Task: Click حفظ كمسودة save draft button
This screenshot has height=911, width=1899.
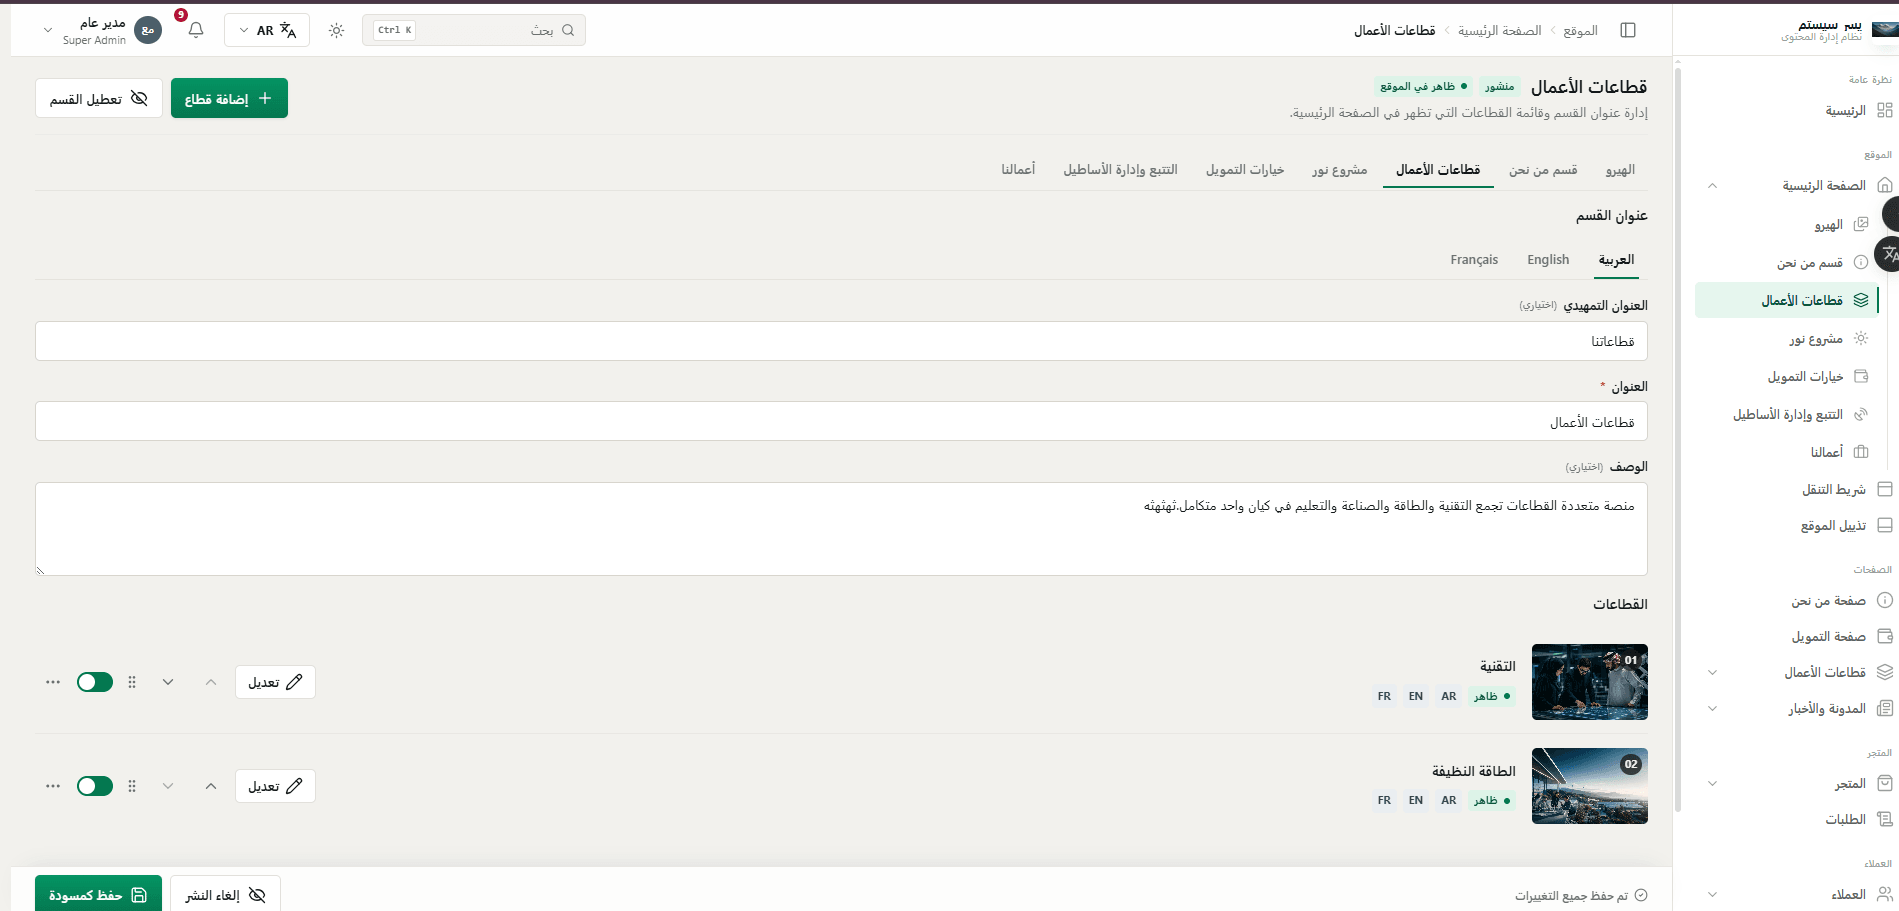Action: pyautogui.click(x=98, y=895)
